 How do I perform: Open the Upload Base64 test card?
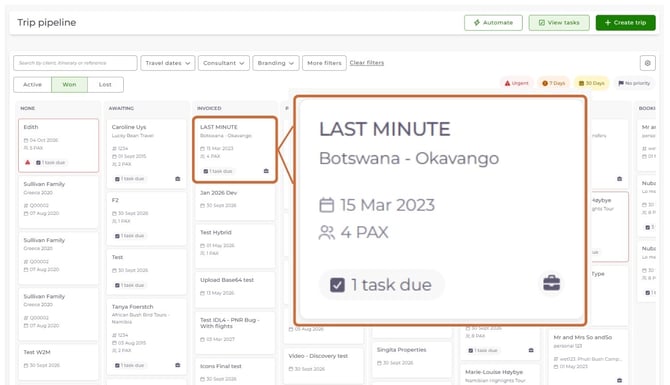click(235, 290)
